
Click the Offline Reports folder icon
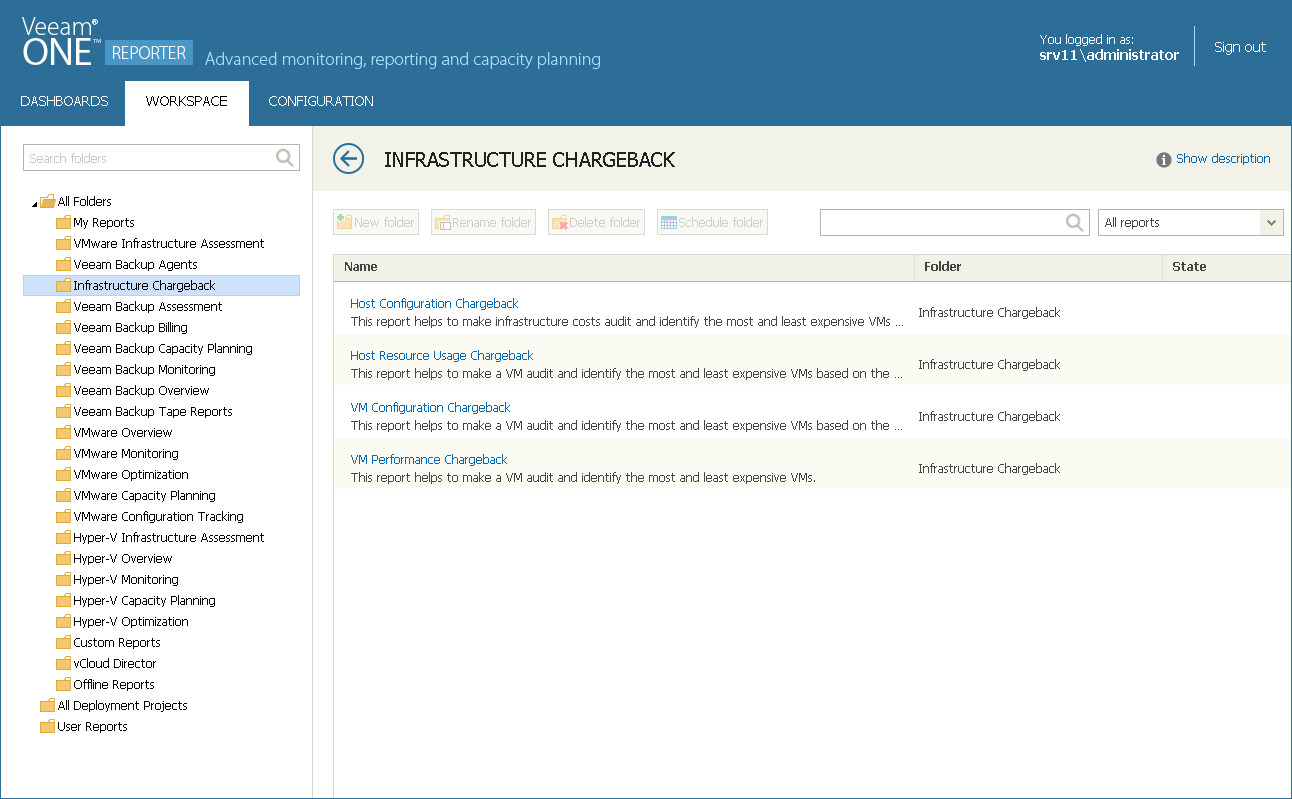(x=64, y=684)
